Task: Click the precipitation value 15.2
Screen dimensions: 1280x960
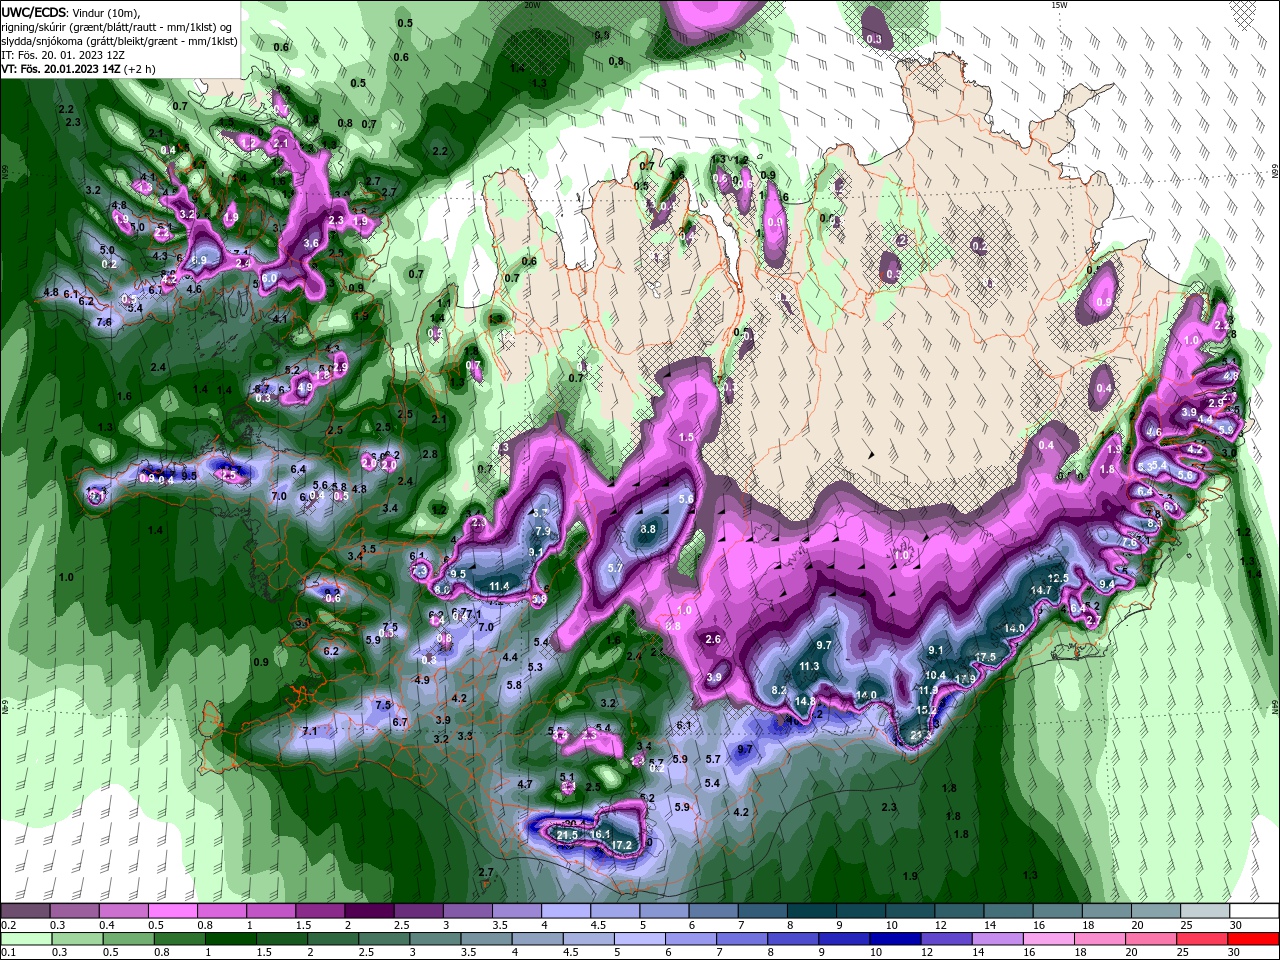Action: tap(927, 710)
